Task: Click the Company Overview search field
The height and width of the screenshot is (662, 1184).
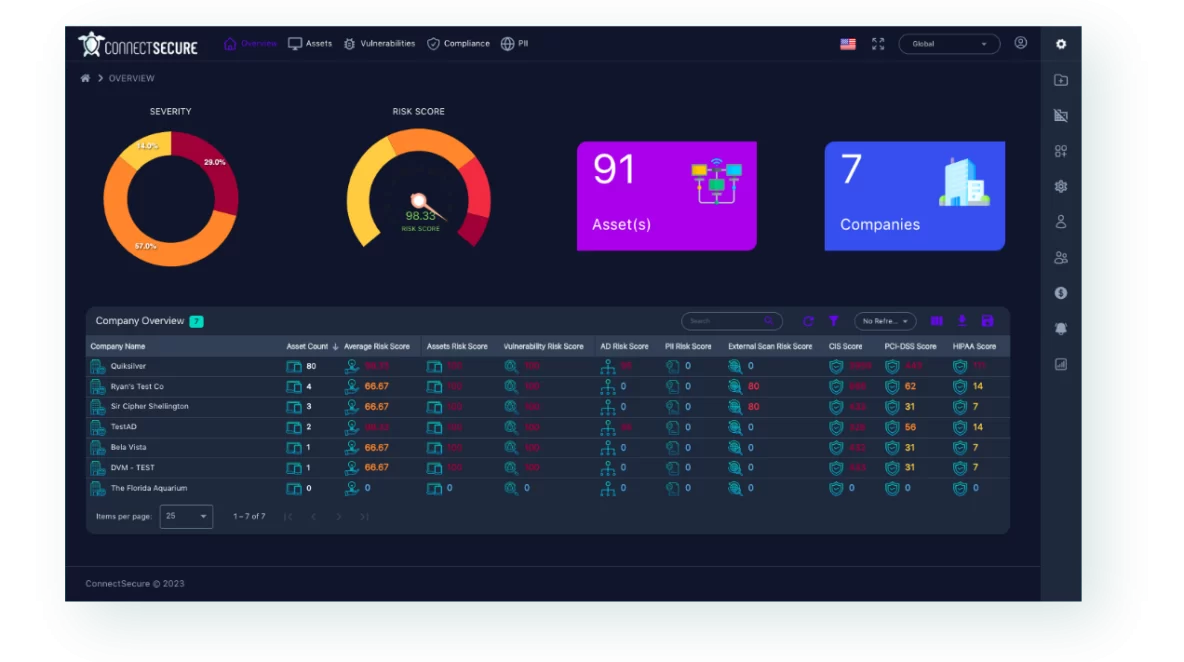Action: [x=725, y=321]
